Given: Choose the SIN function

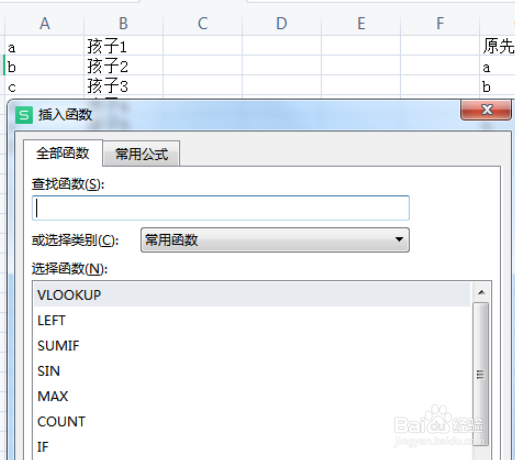Looking at the screenshot, I should (252, 371).
